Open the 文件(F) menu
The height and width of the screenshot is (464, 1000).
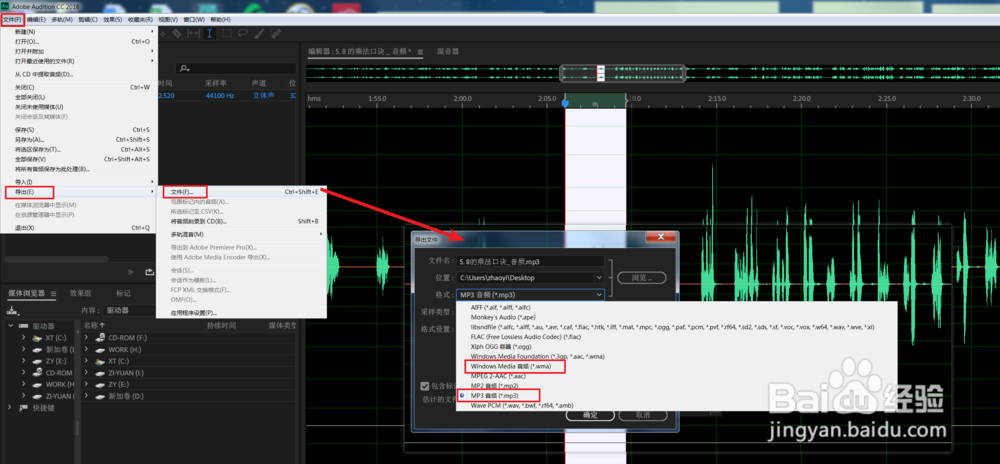pyautogui.click(x=12, y=20)
